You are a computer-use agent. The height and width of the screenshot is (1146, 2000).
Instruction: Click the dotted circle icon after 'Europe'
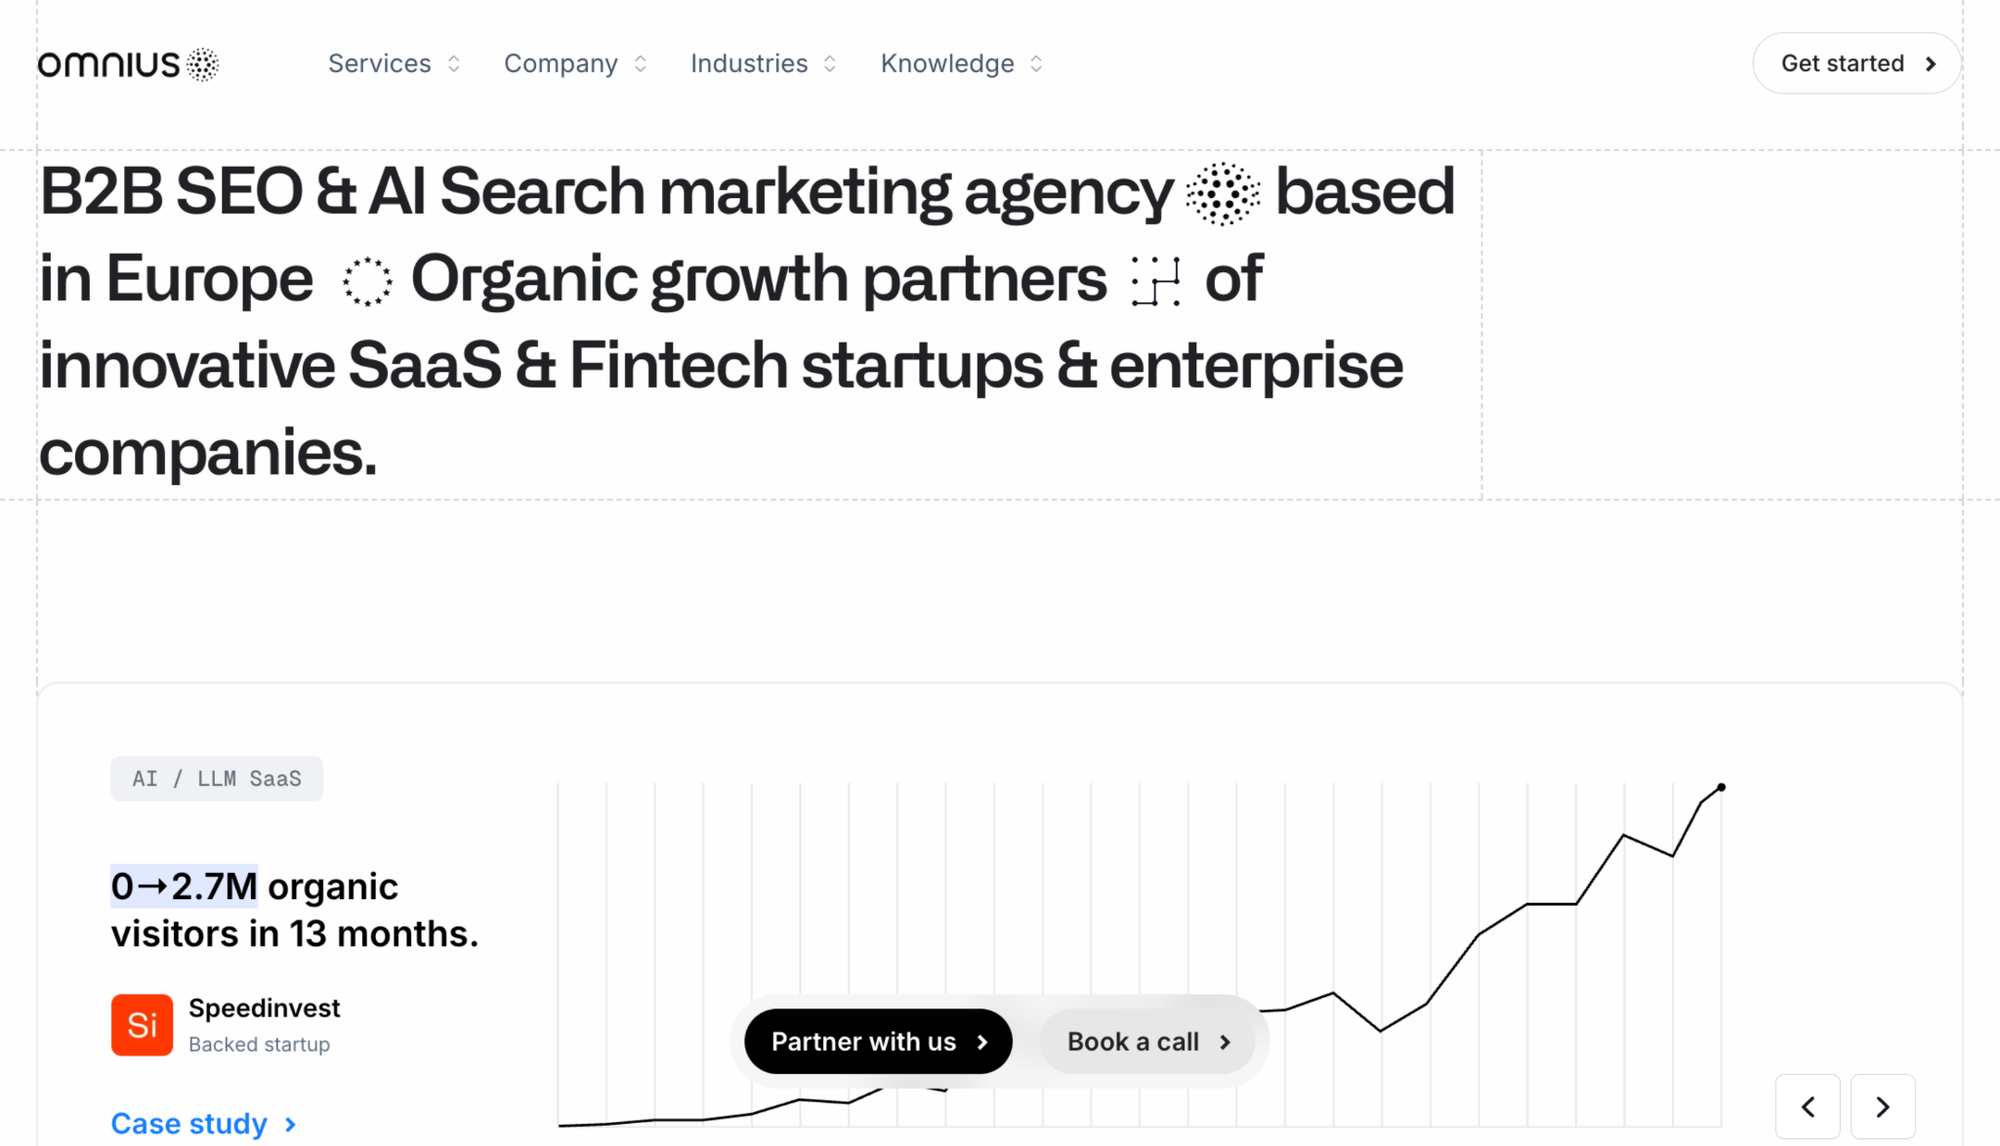pos(367,281)
